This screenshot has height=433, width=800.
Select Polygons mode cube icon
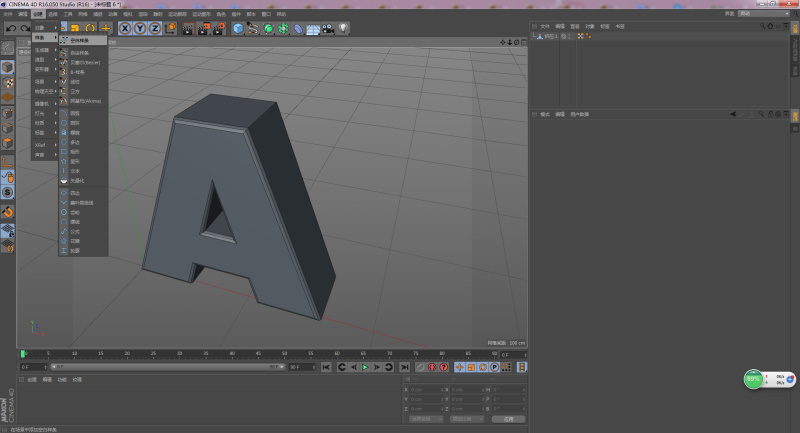[x=7, y=143]
